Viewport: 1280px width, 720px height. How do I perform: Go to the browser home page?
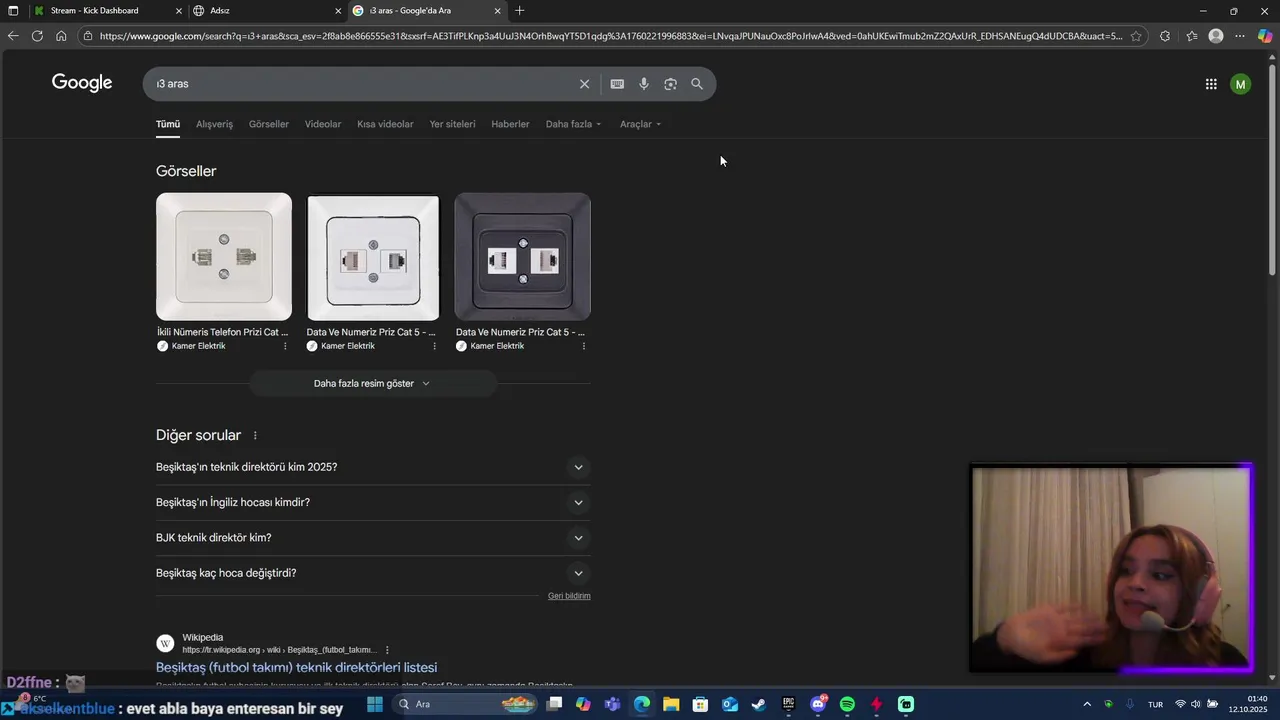[61, 36]
